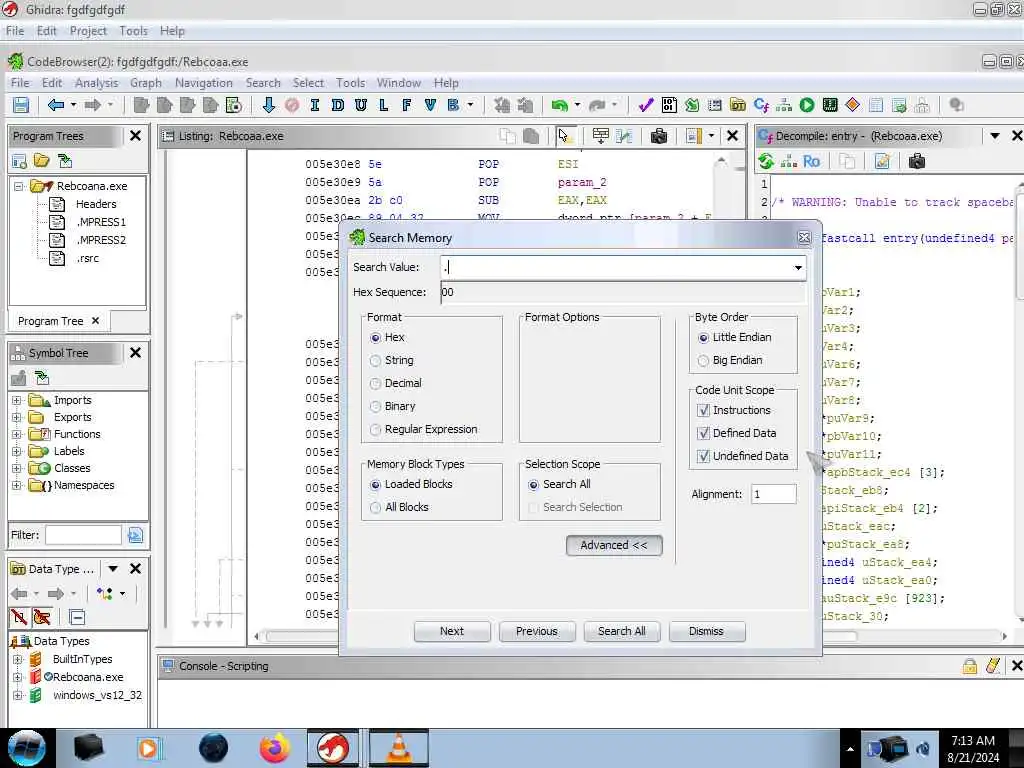Click open folder icon in Program Trees
This screenshot has width=1024, height=768.
tap(42, 161)
